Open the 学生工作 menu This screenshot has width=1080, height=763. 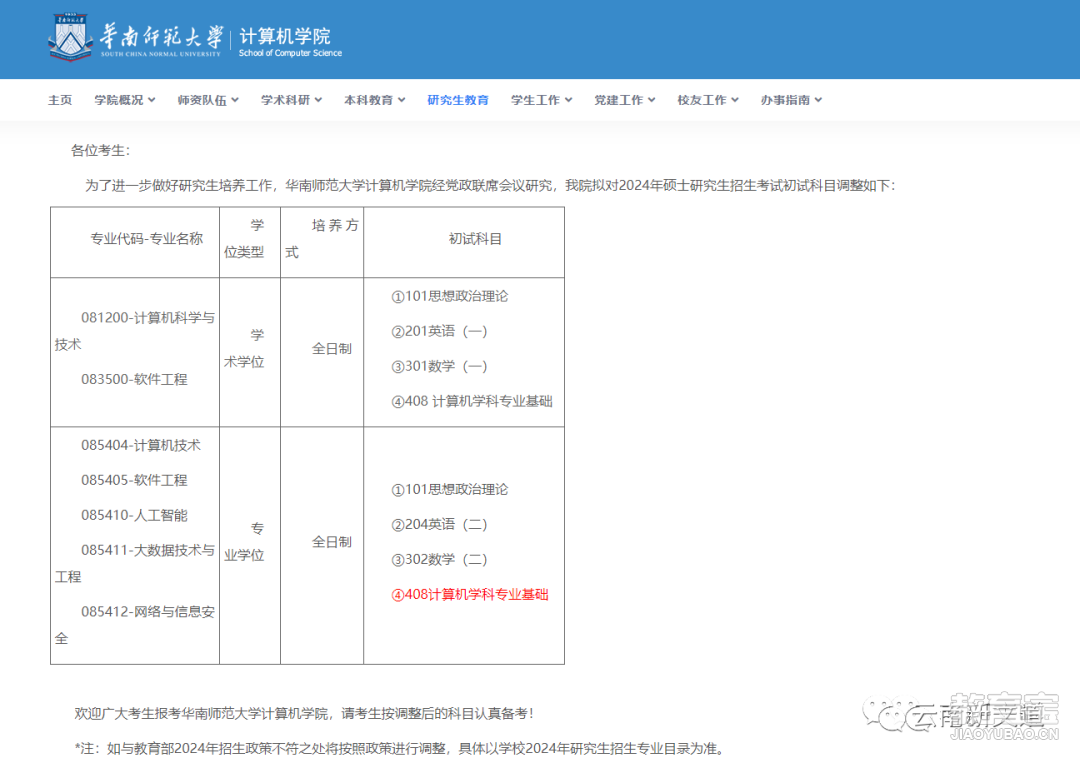535,100
